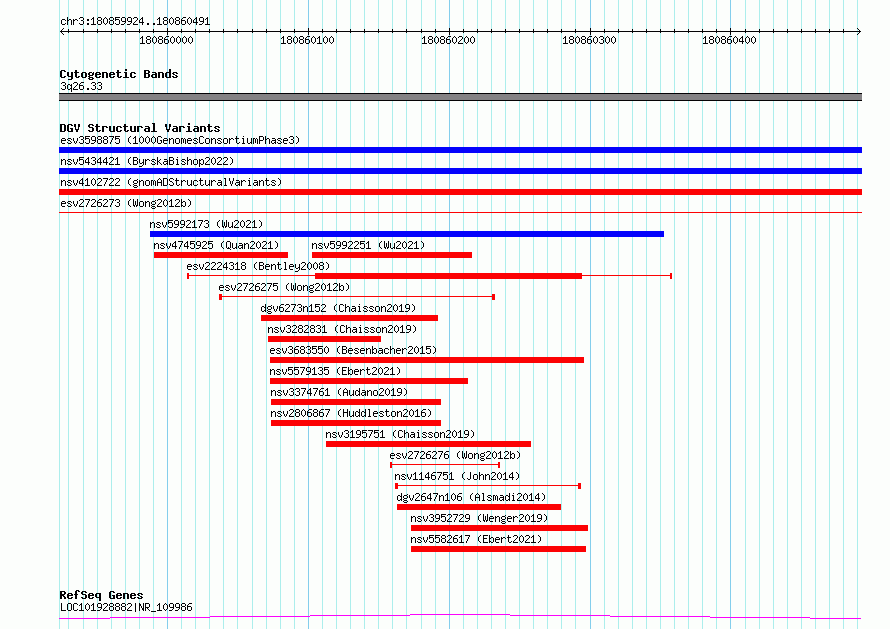Open the esv3683550 (Besenbacher2015) label
This screenshot has width=890, height=629.
(353, 350)
